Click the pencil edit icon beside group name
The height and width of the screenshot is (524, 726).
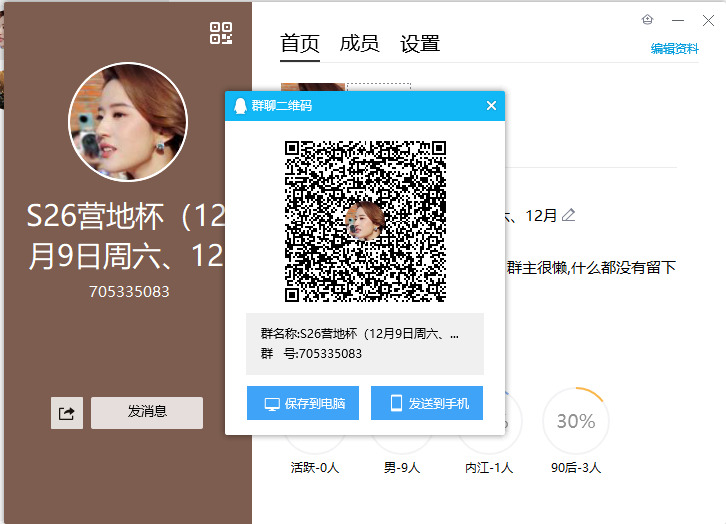(x=569, y=215)
